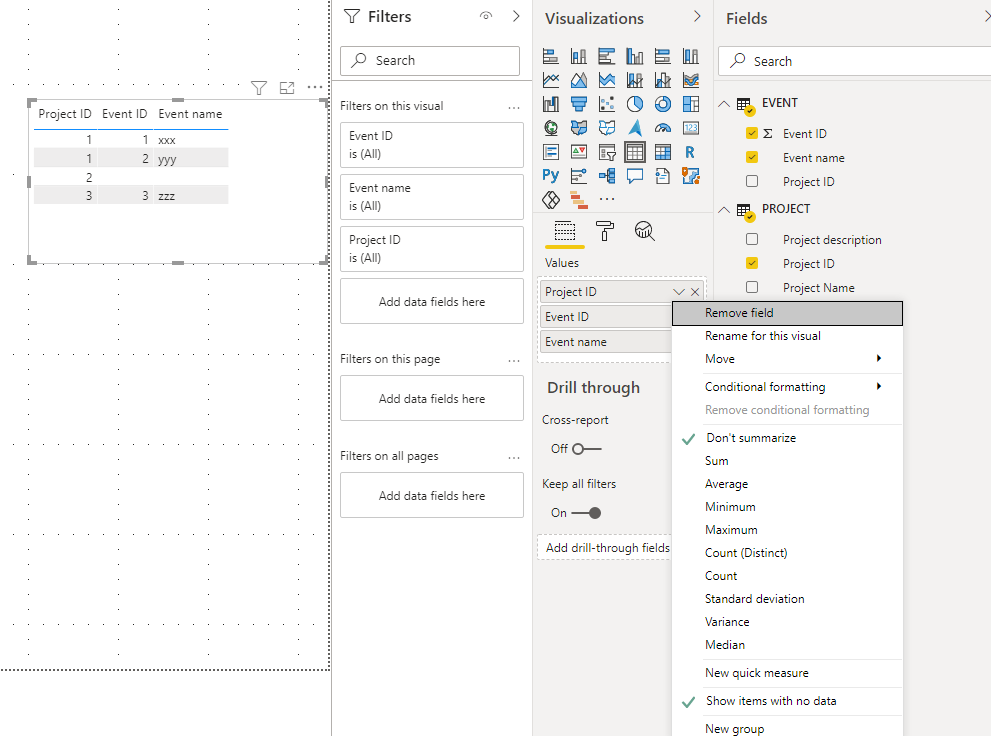The image size is (991, 736).
Task: Select the stacked bar chart visual
Action: (550, 56)
